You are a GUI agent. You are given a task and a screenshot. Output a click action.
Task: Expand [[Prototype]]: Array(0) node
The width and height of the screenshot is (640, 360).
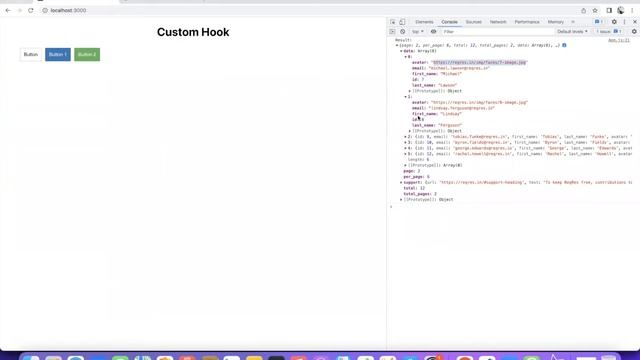tap(406, 165)
